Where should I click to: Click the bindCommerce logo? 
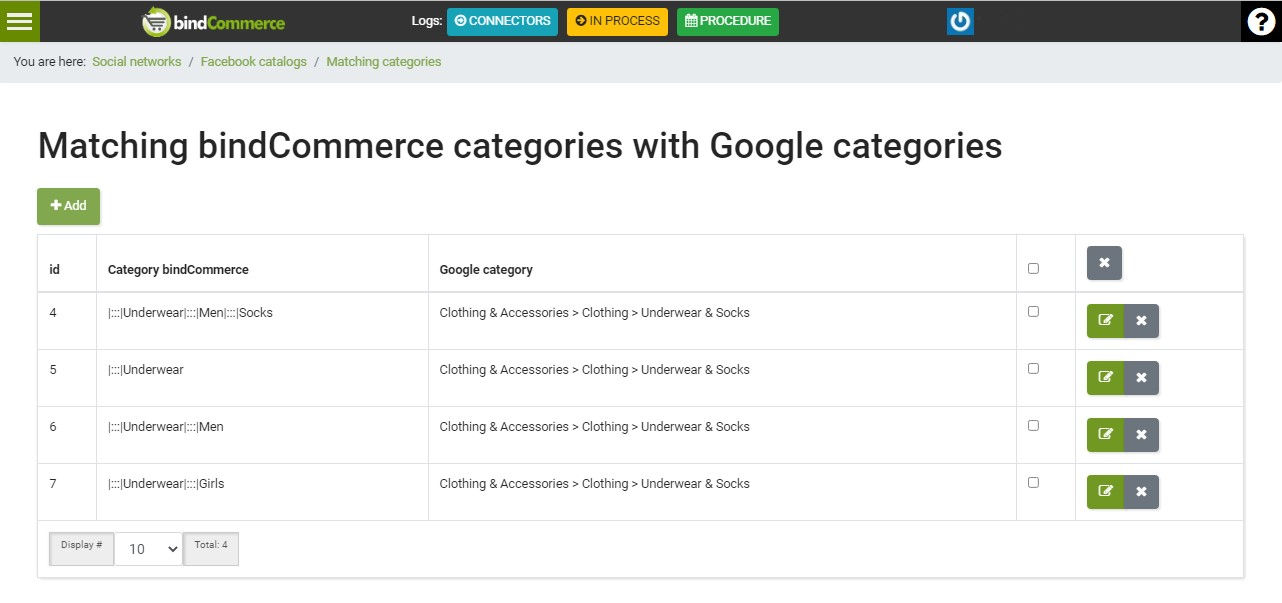tap(213, 22)
